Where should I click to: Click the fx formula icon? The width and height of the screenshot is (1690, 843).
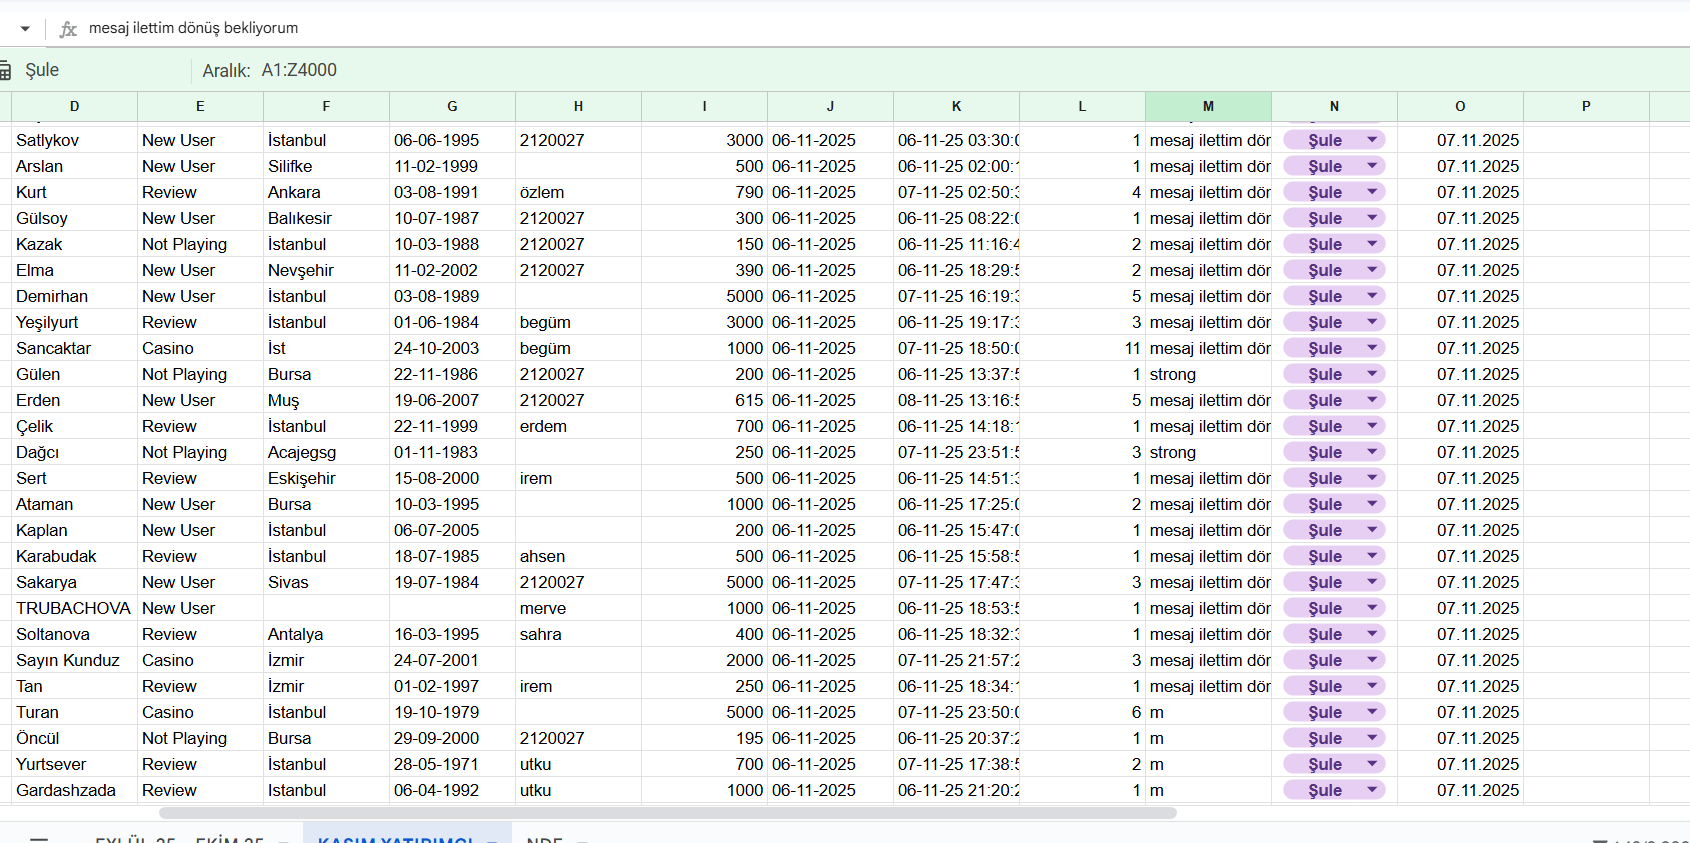[x=68, y=29]
